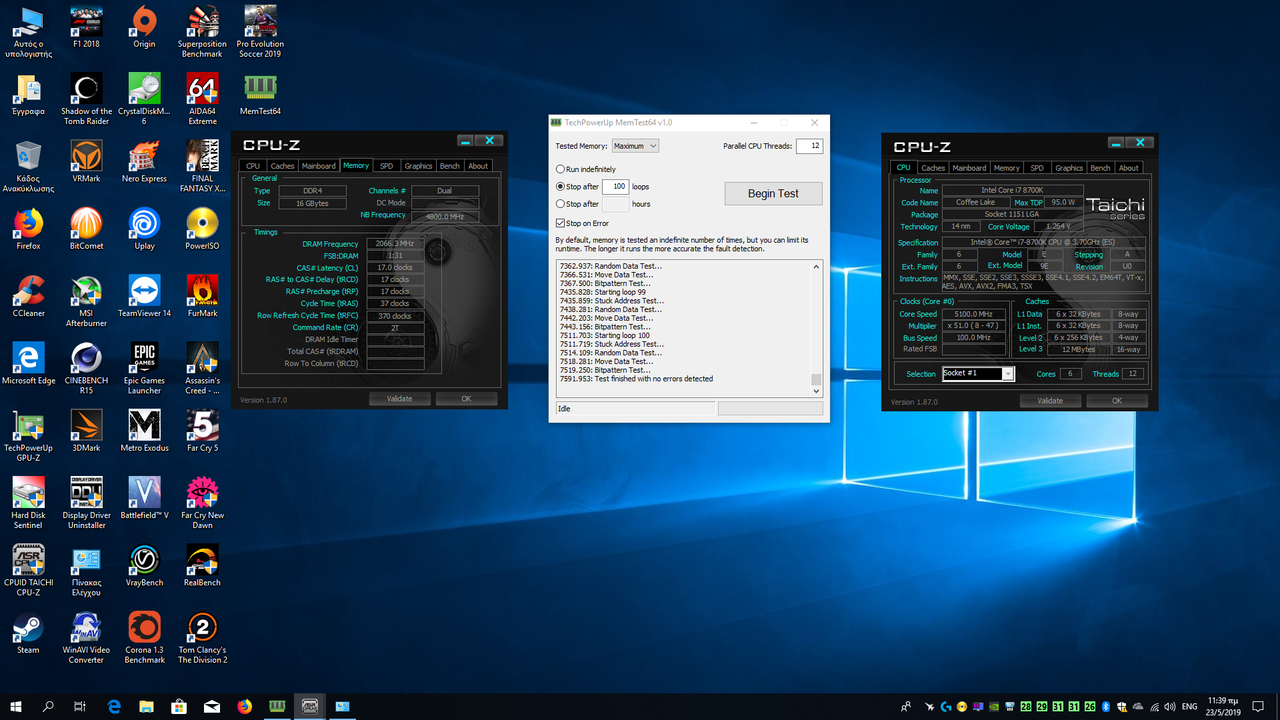The width and height of the screenshot is (1280, 720).
Task: Click Validate in processor CPU-Z window
Action: tap(1050, 400)
